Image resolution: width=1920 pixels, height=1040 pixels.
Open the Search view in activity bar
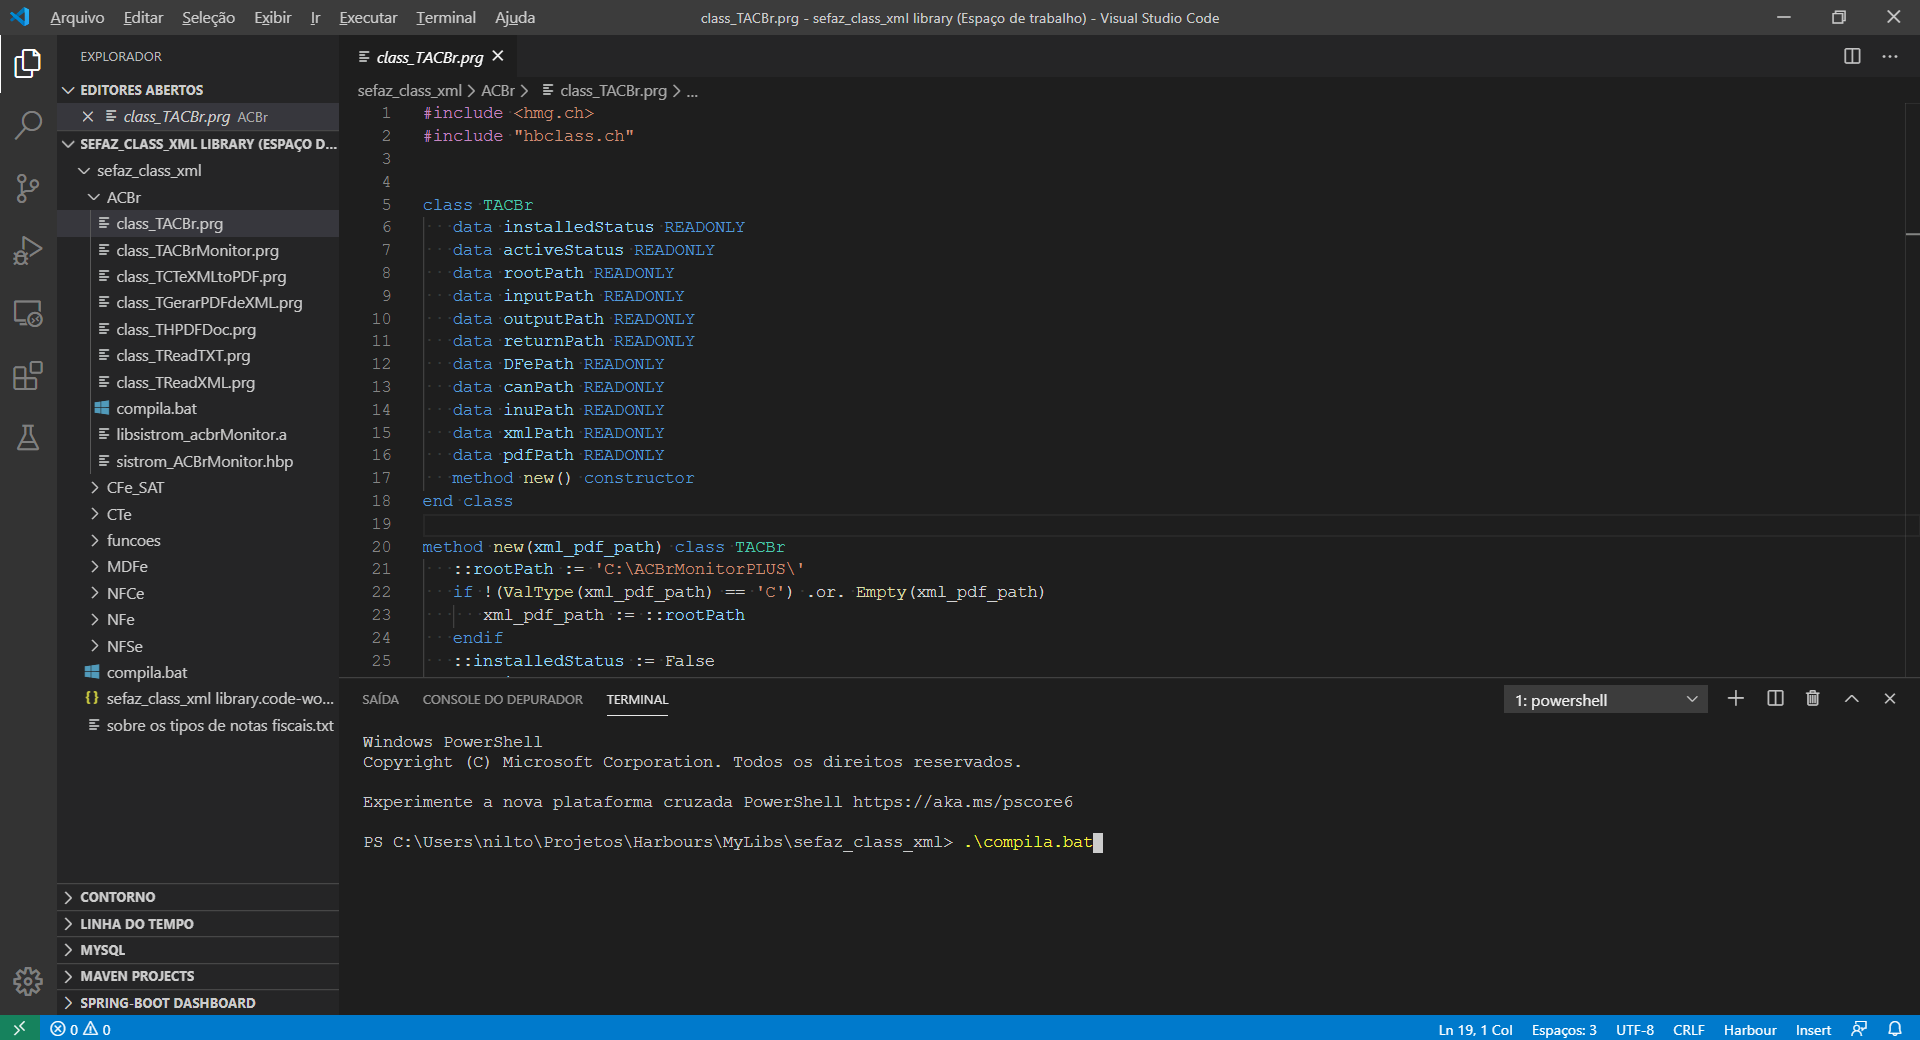coord(28,125)
